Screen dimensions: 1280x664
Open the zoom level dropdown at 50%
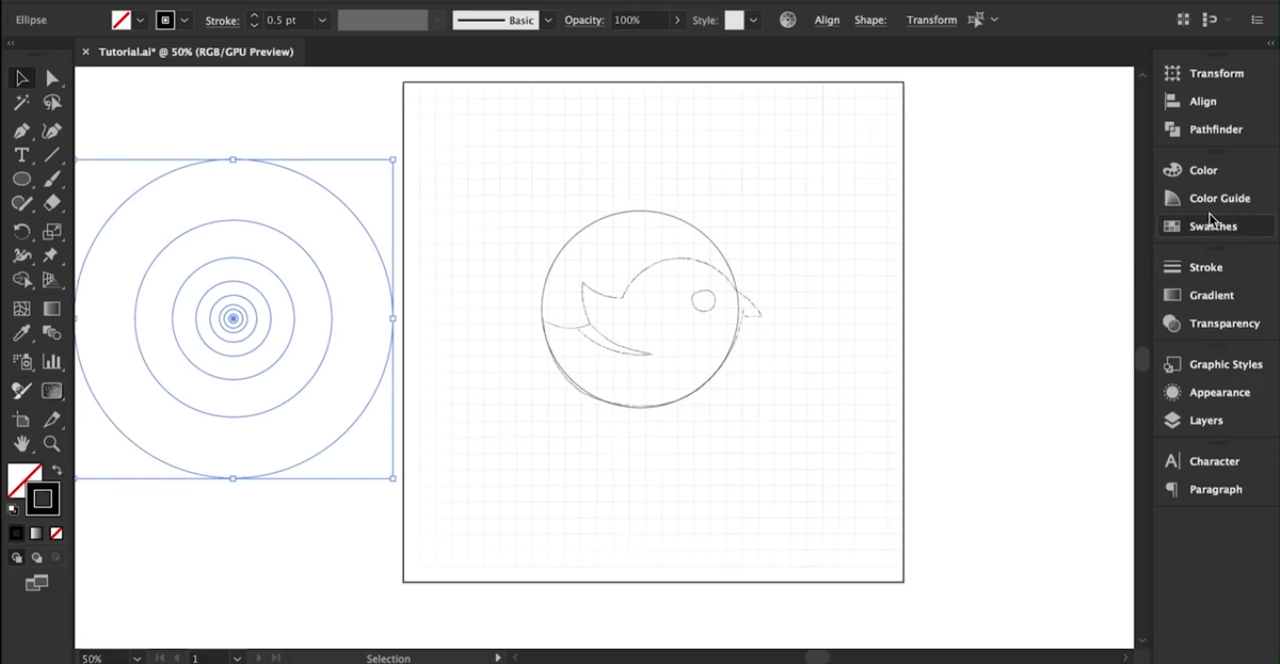(137, 658)
